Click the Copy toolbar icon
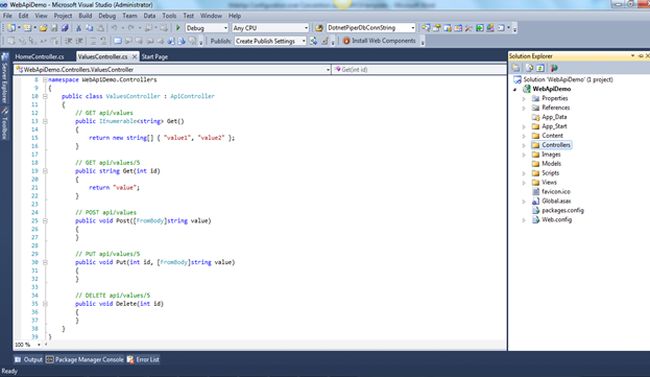The image size is (650, 377). [89, 28]
